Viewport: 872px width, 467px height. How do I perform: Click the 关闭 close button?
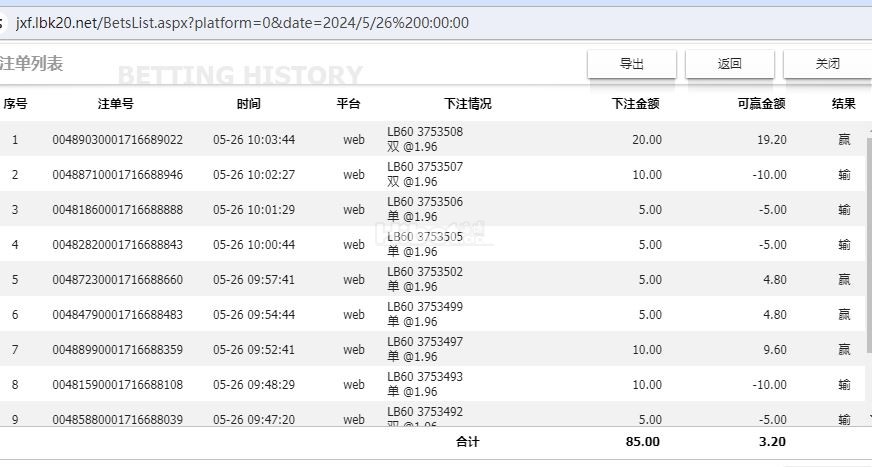[828, 64]
